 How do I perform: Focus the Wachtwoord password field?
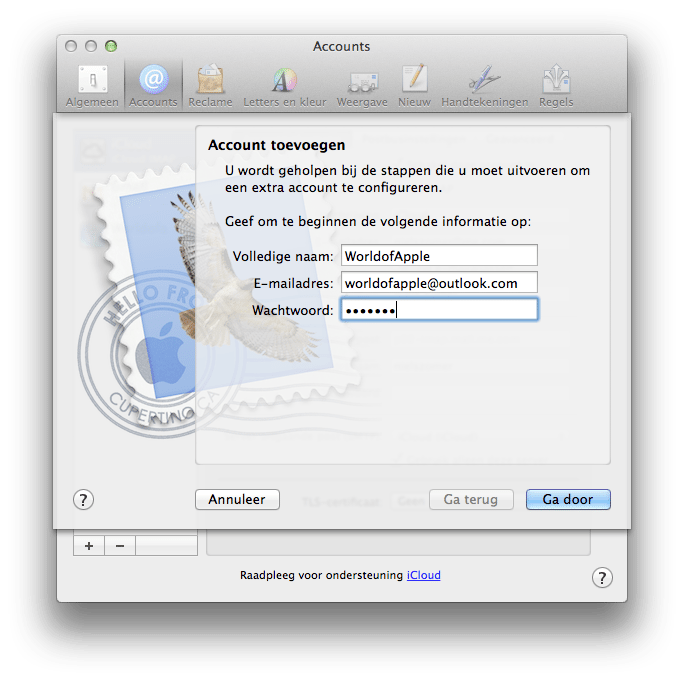tap(439, 310)
